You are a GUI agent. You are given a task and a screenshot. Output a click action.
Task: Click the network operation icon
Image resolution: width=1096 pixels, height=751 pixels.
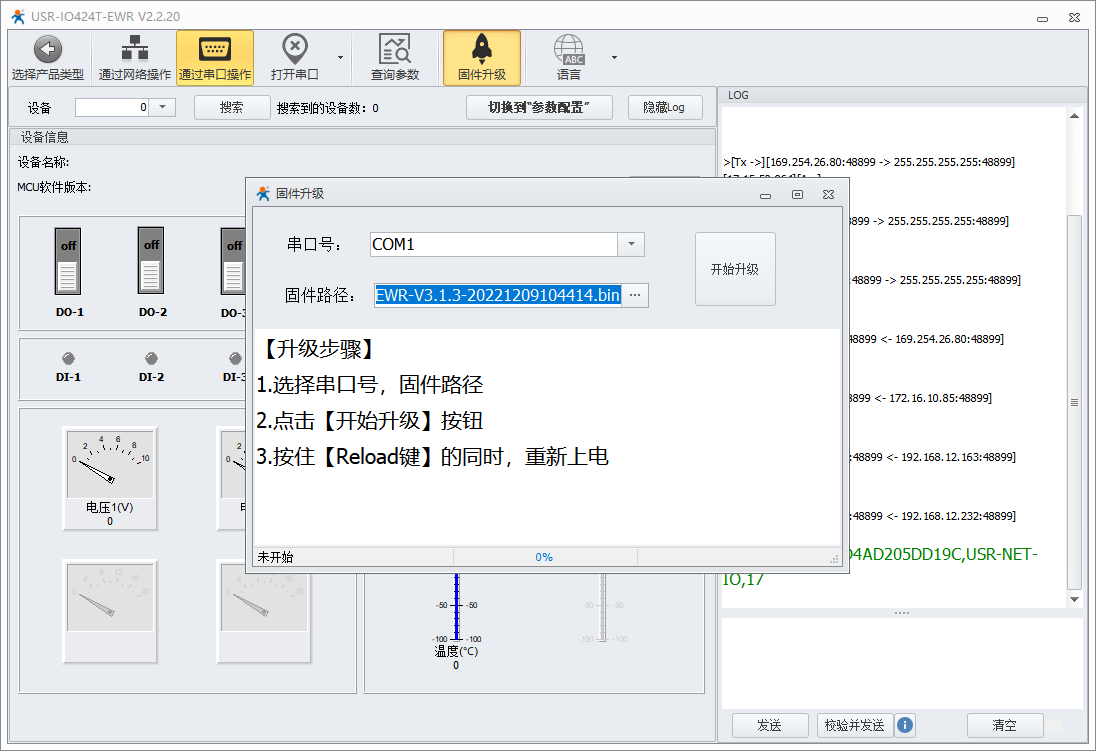click(134, 50)
